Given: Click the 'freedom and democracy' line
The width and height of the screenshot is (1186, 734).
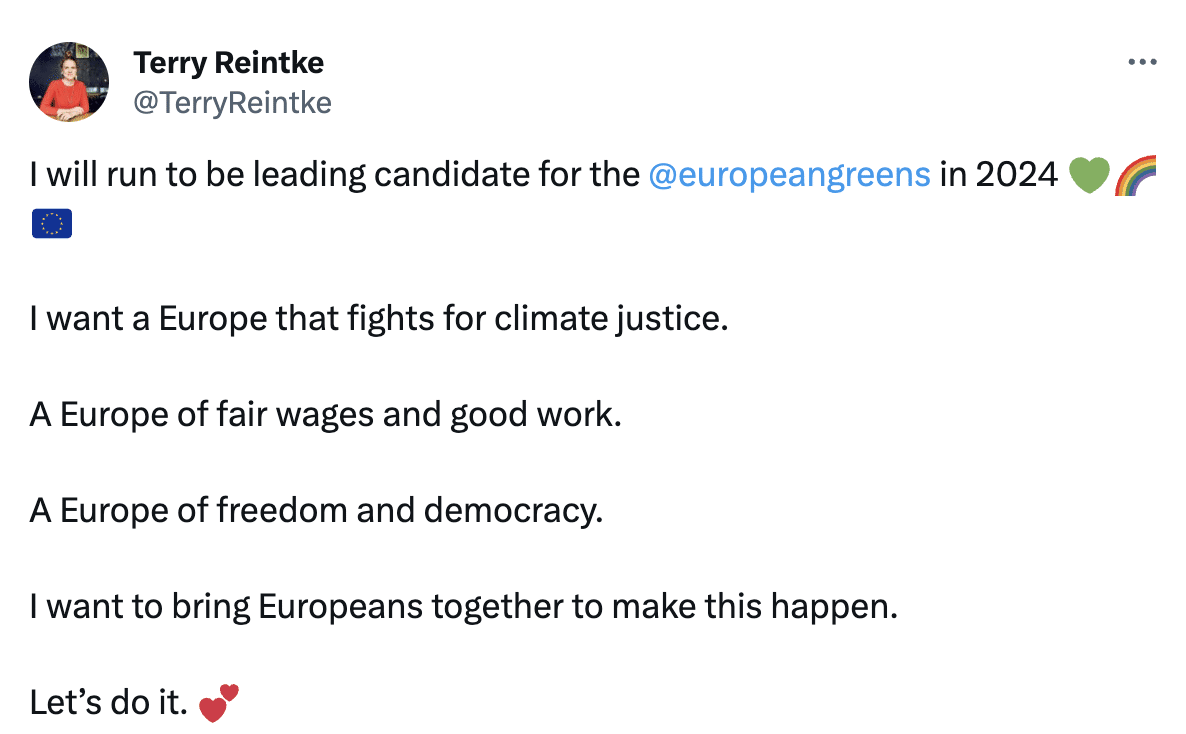Looking at the screenshot, I should (x=316, y=511).
